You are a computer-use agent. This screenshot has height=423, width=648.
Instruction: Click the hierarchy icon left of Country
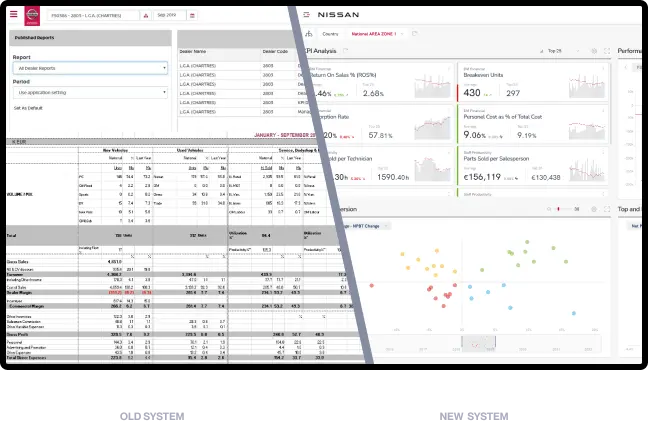click(x=309, y=34)
